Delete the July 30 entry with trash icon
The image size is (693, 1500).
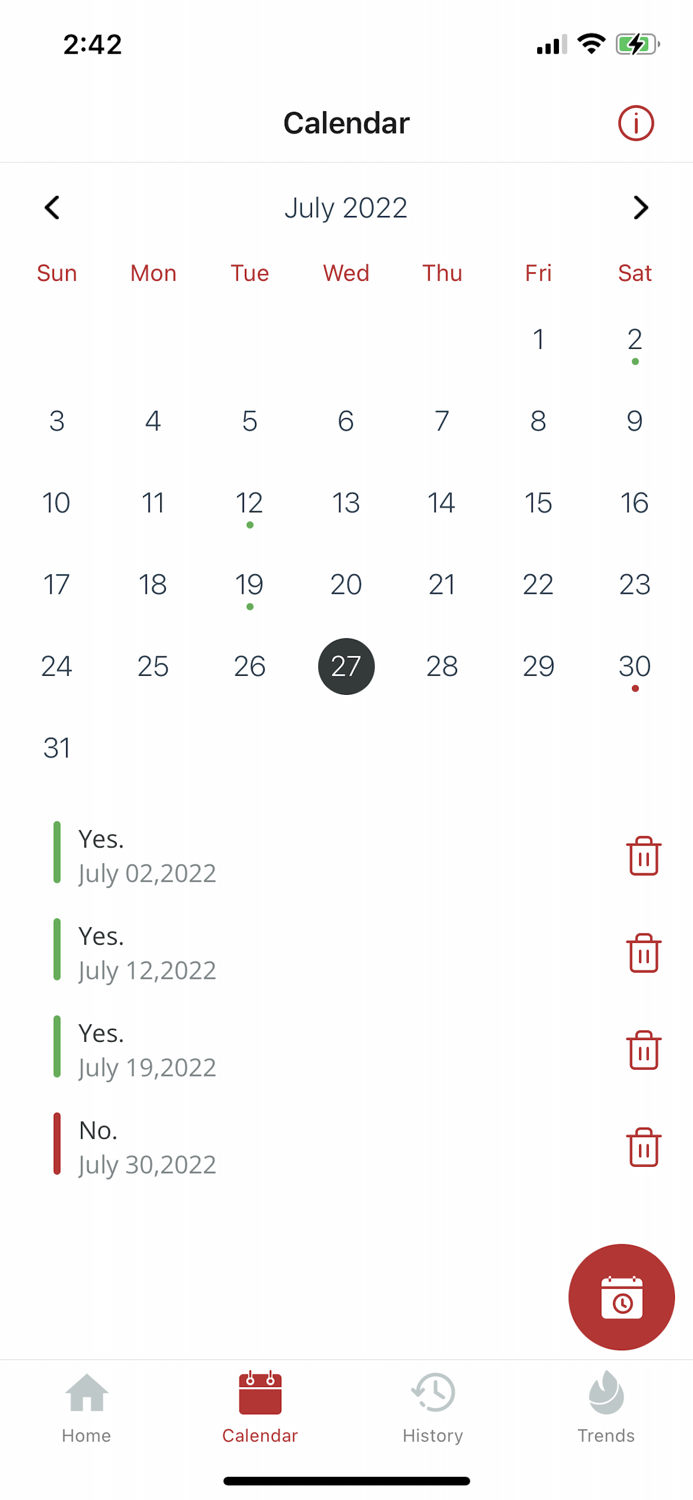(x=643, y=1147)
